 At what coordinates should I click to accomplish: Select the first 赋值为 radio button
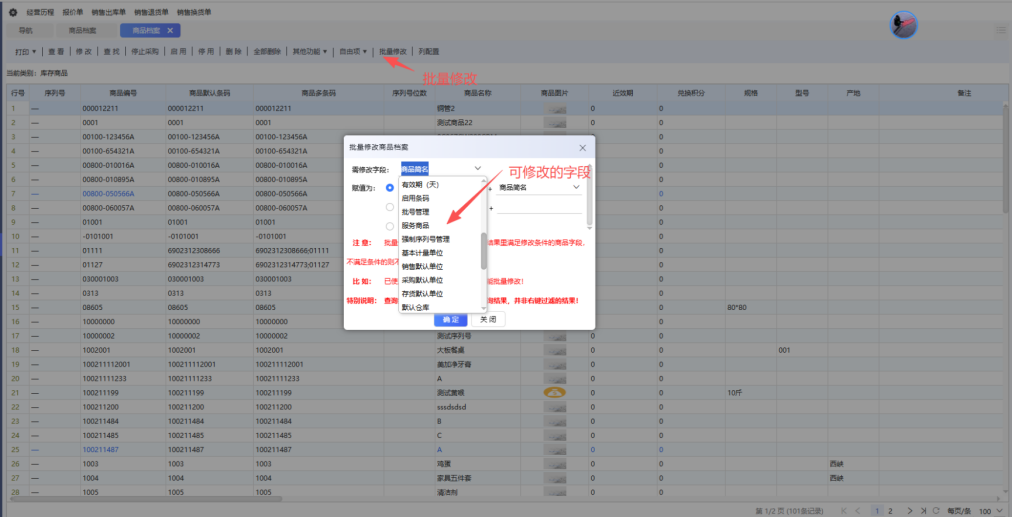click(390, 187)
